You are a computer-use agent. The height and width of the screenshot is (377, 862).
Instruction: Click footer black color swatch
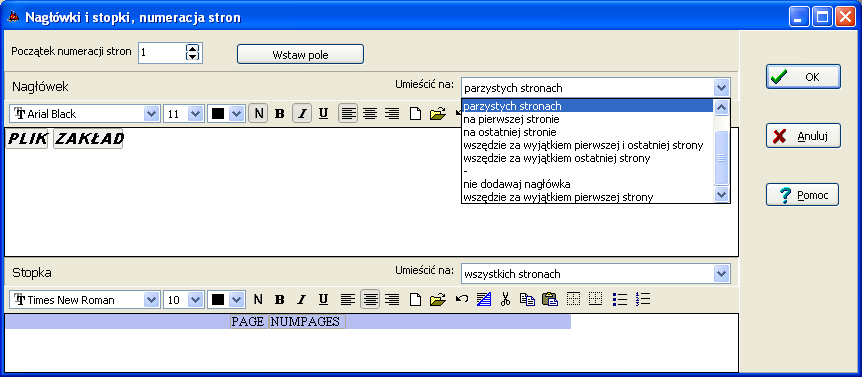pyautogui.click(x=218, y=300)
